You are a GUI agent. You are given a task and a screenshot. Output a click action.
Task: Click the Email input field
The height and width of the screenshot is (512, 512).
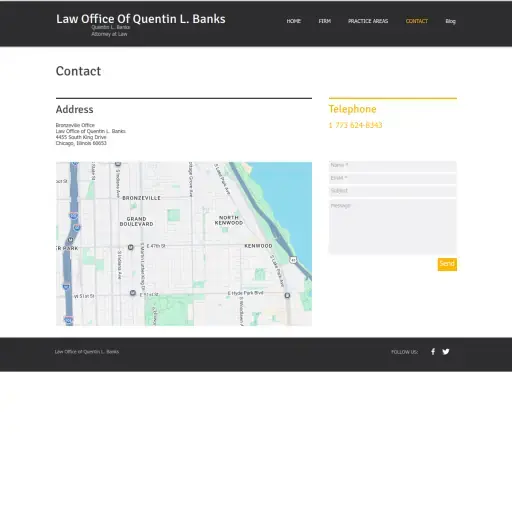(x=393, y=179)
